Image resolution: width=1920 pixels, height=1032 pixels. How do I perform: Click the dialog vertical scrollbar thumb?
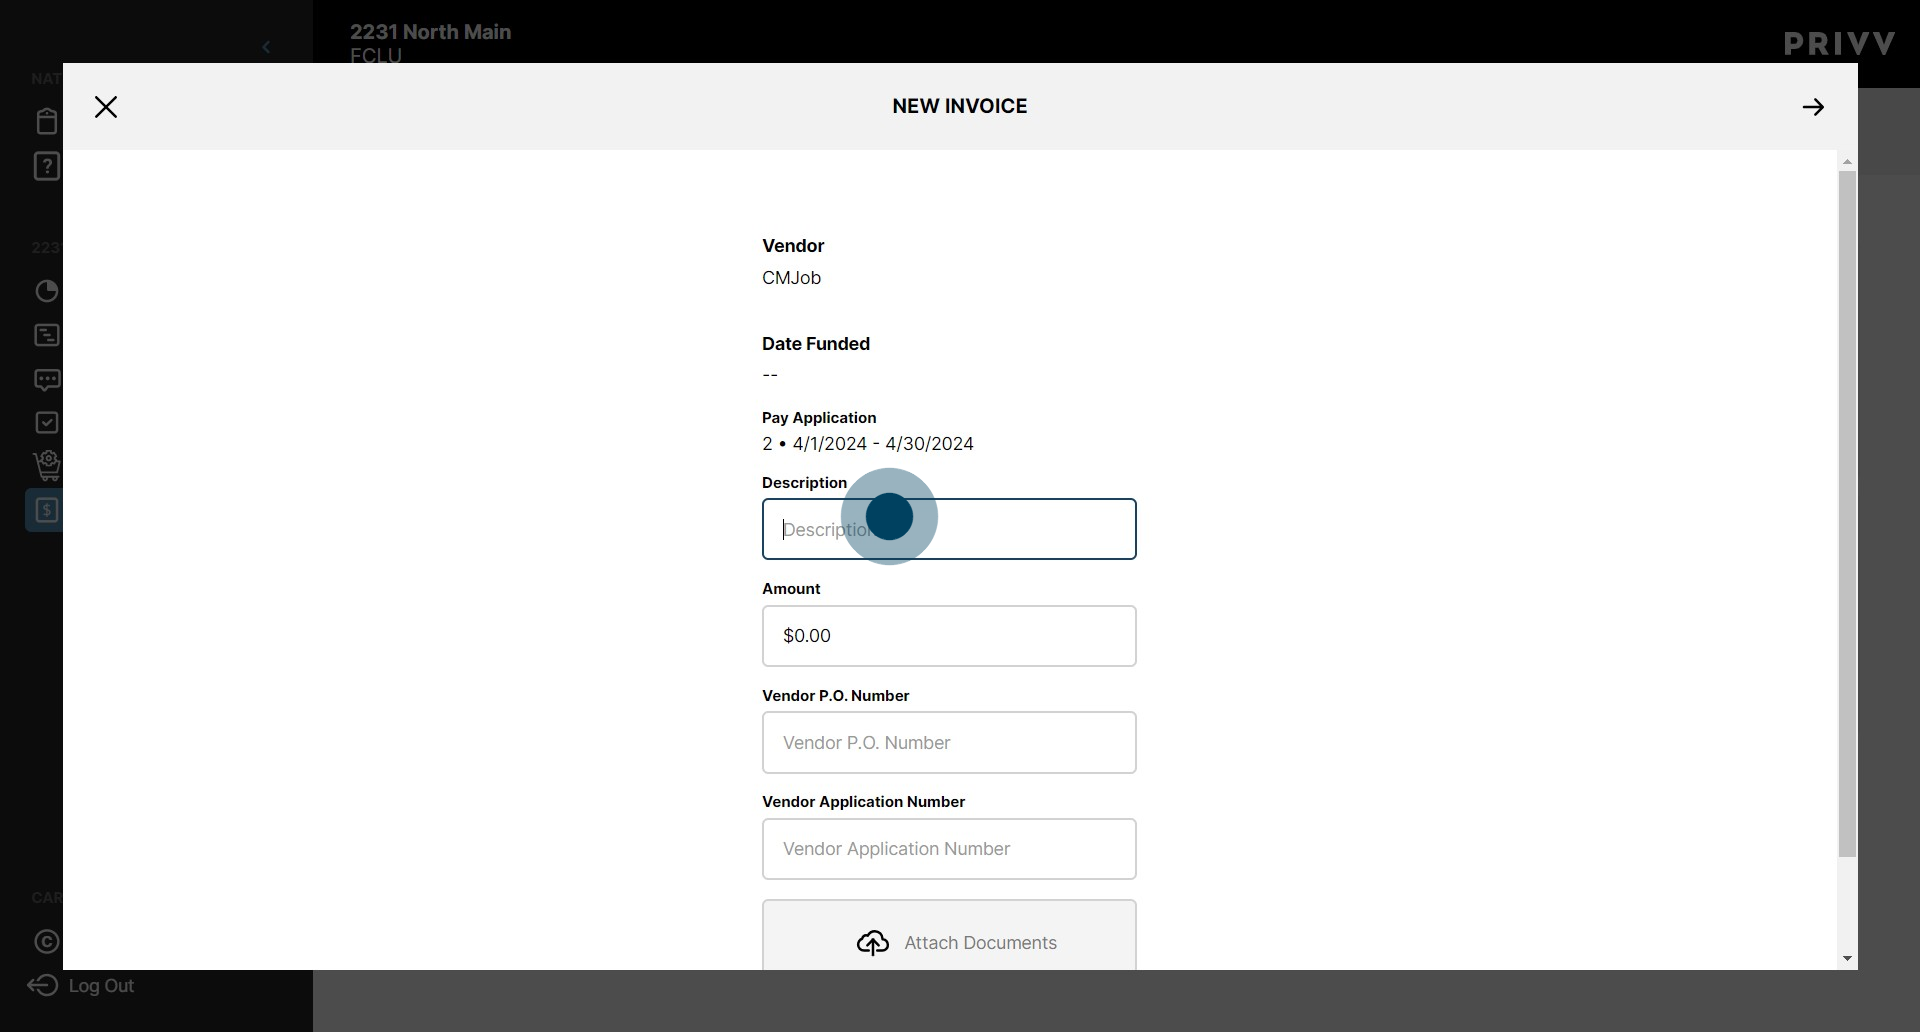(1847, 514)
